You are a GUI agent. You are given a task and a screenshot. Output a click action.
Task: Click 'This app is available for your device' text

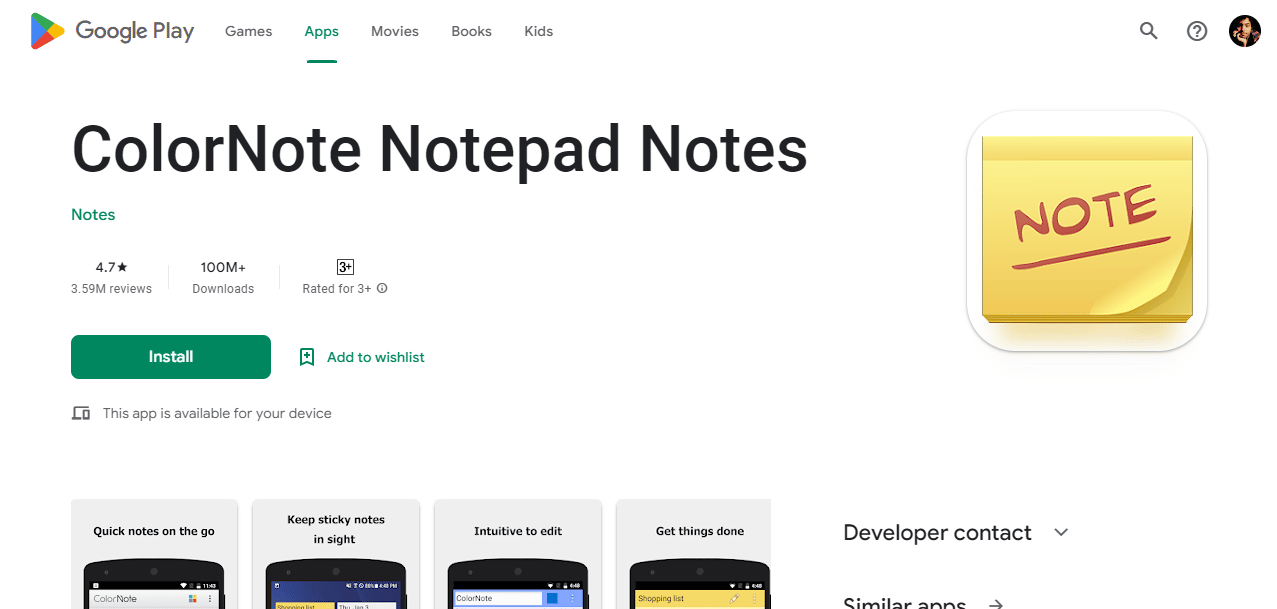pyautogui.click(x=217, y=413)
